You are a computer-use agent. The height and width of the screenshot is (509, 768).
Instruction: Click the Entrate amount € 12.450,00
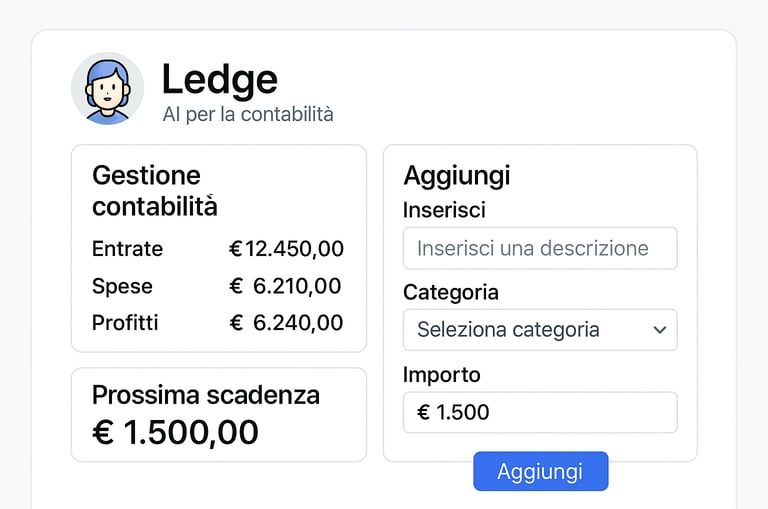(286, 249)
